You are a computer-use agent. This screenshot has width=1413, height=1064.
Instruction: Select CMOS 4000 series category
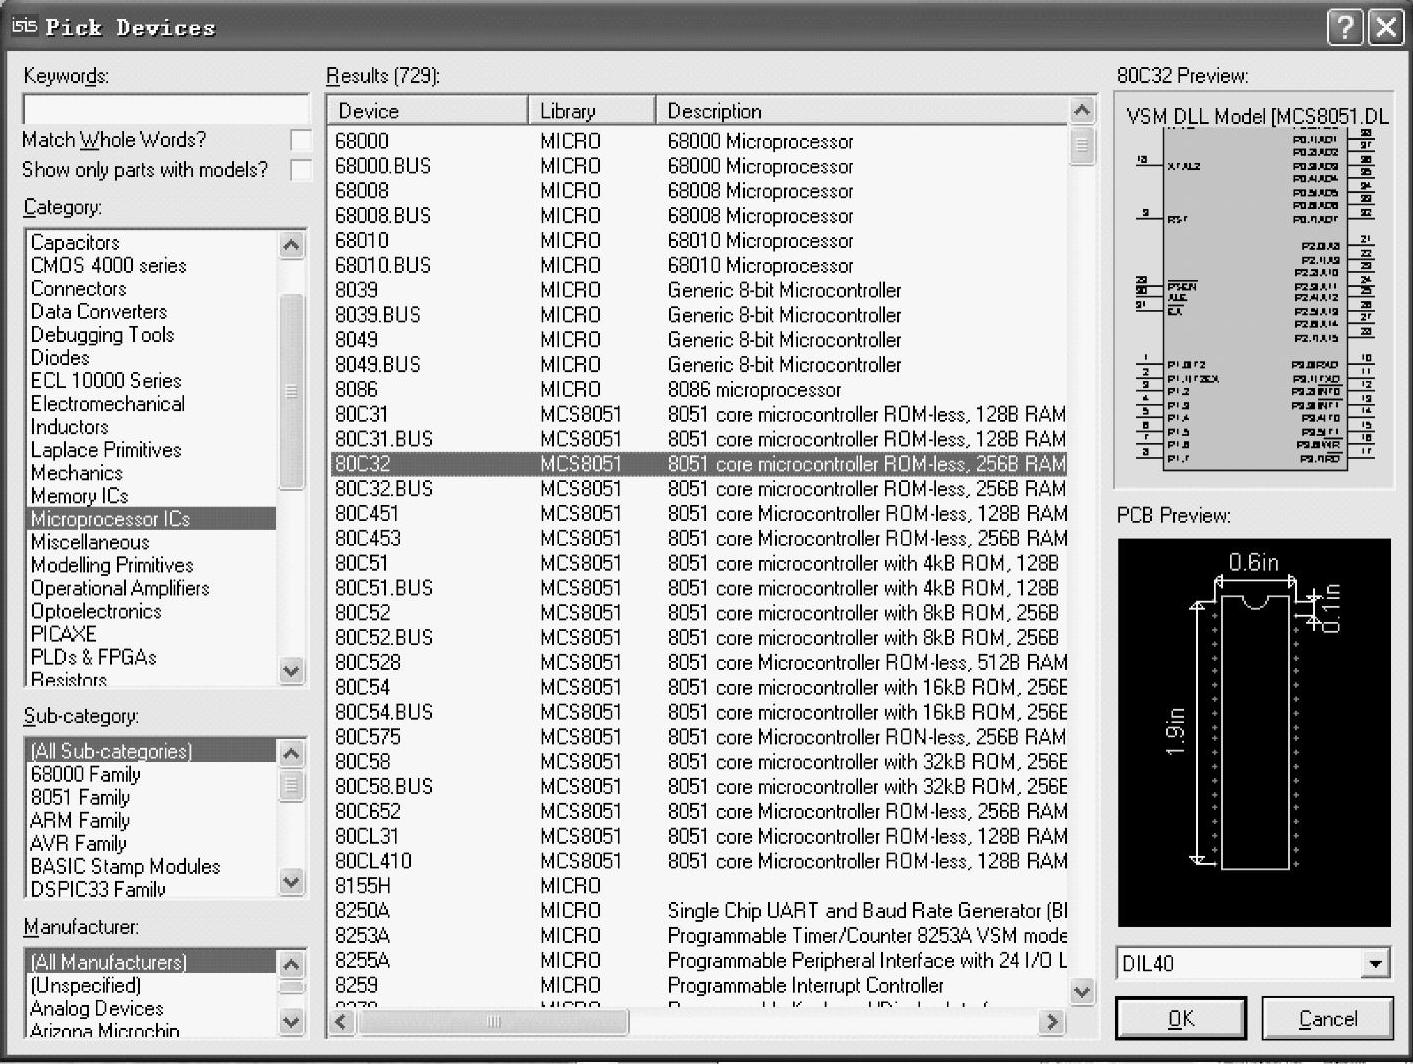tap(108, 265)
